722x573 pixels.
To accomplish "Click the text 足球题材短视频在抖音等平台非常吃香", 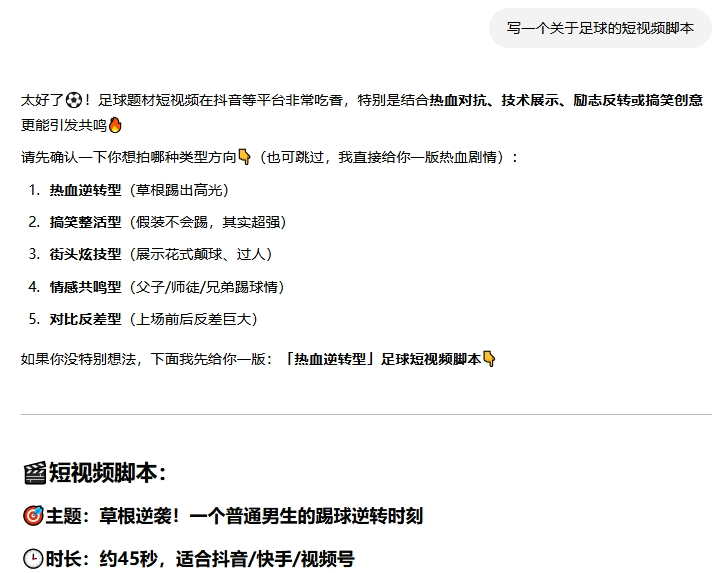I will click(221, 100).
